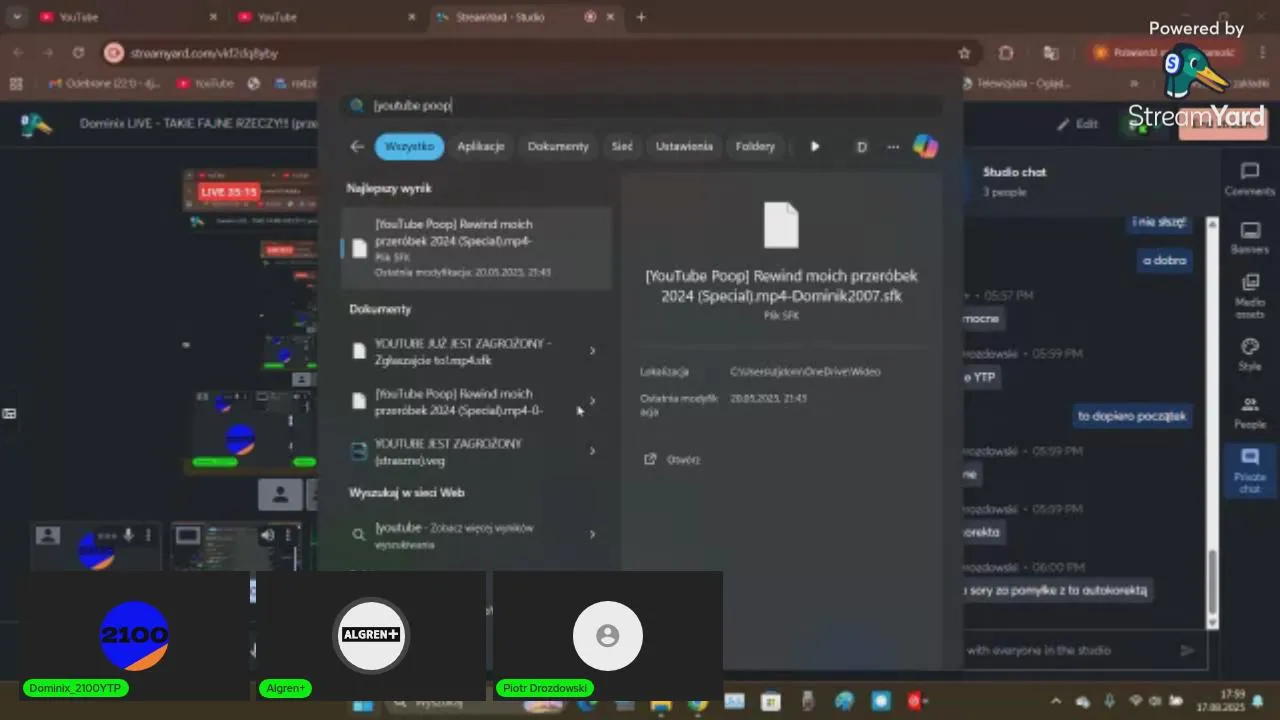Switch to the first YouTube browser tab
The image size is (1280, 720).
(x=126, y=17)
